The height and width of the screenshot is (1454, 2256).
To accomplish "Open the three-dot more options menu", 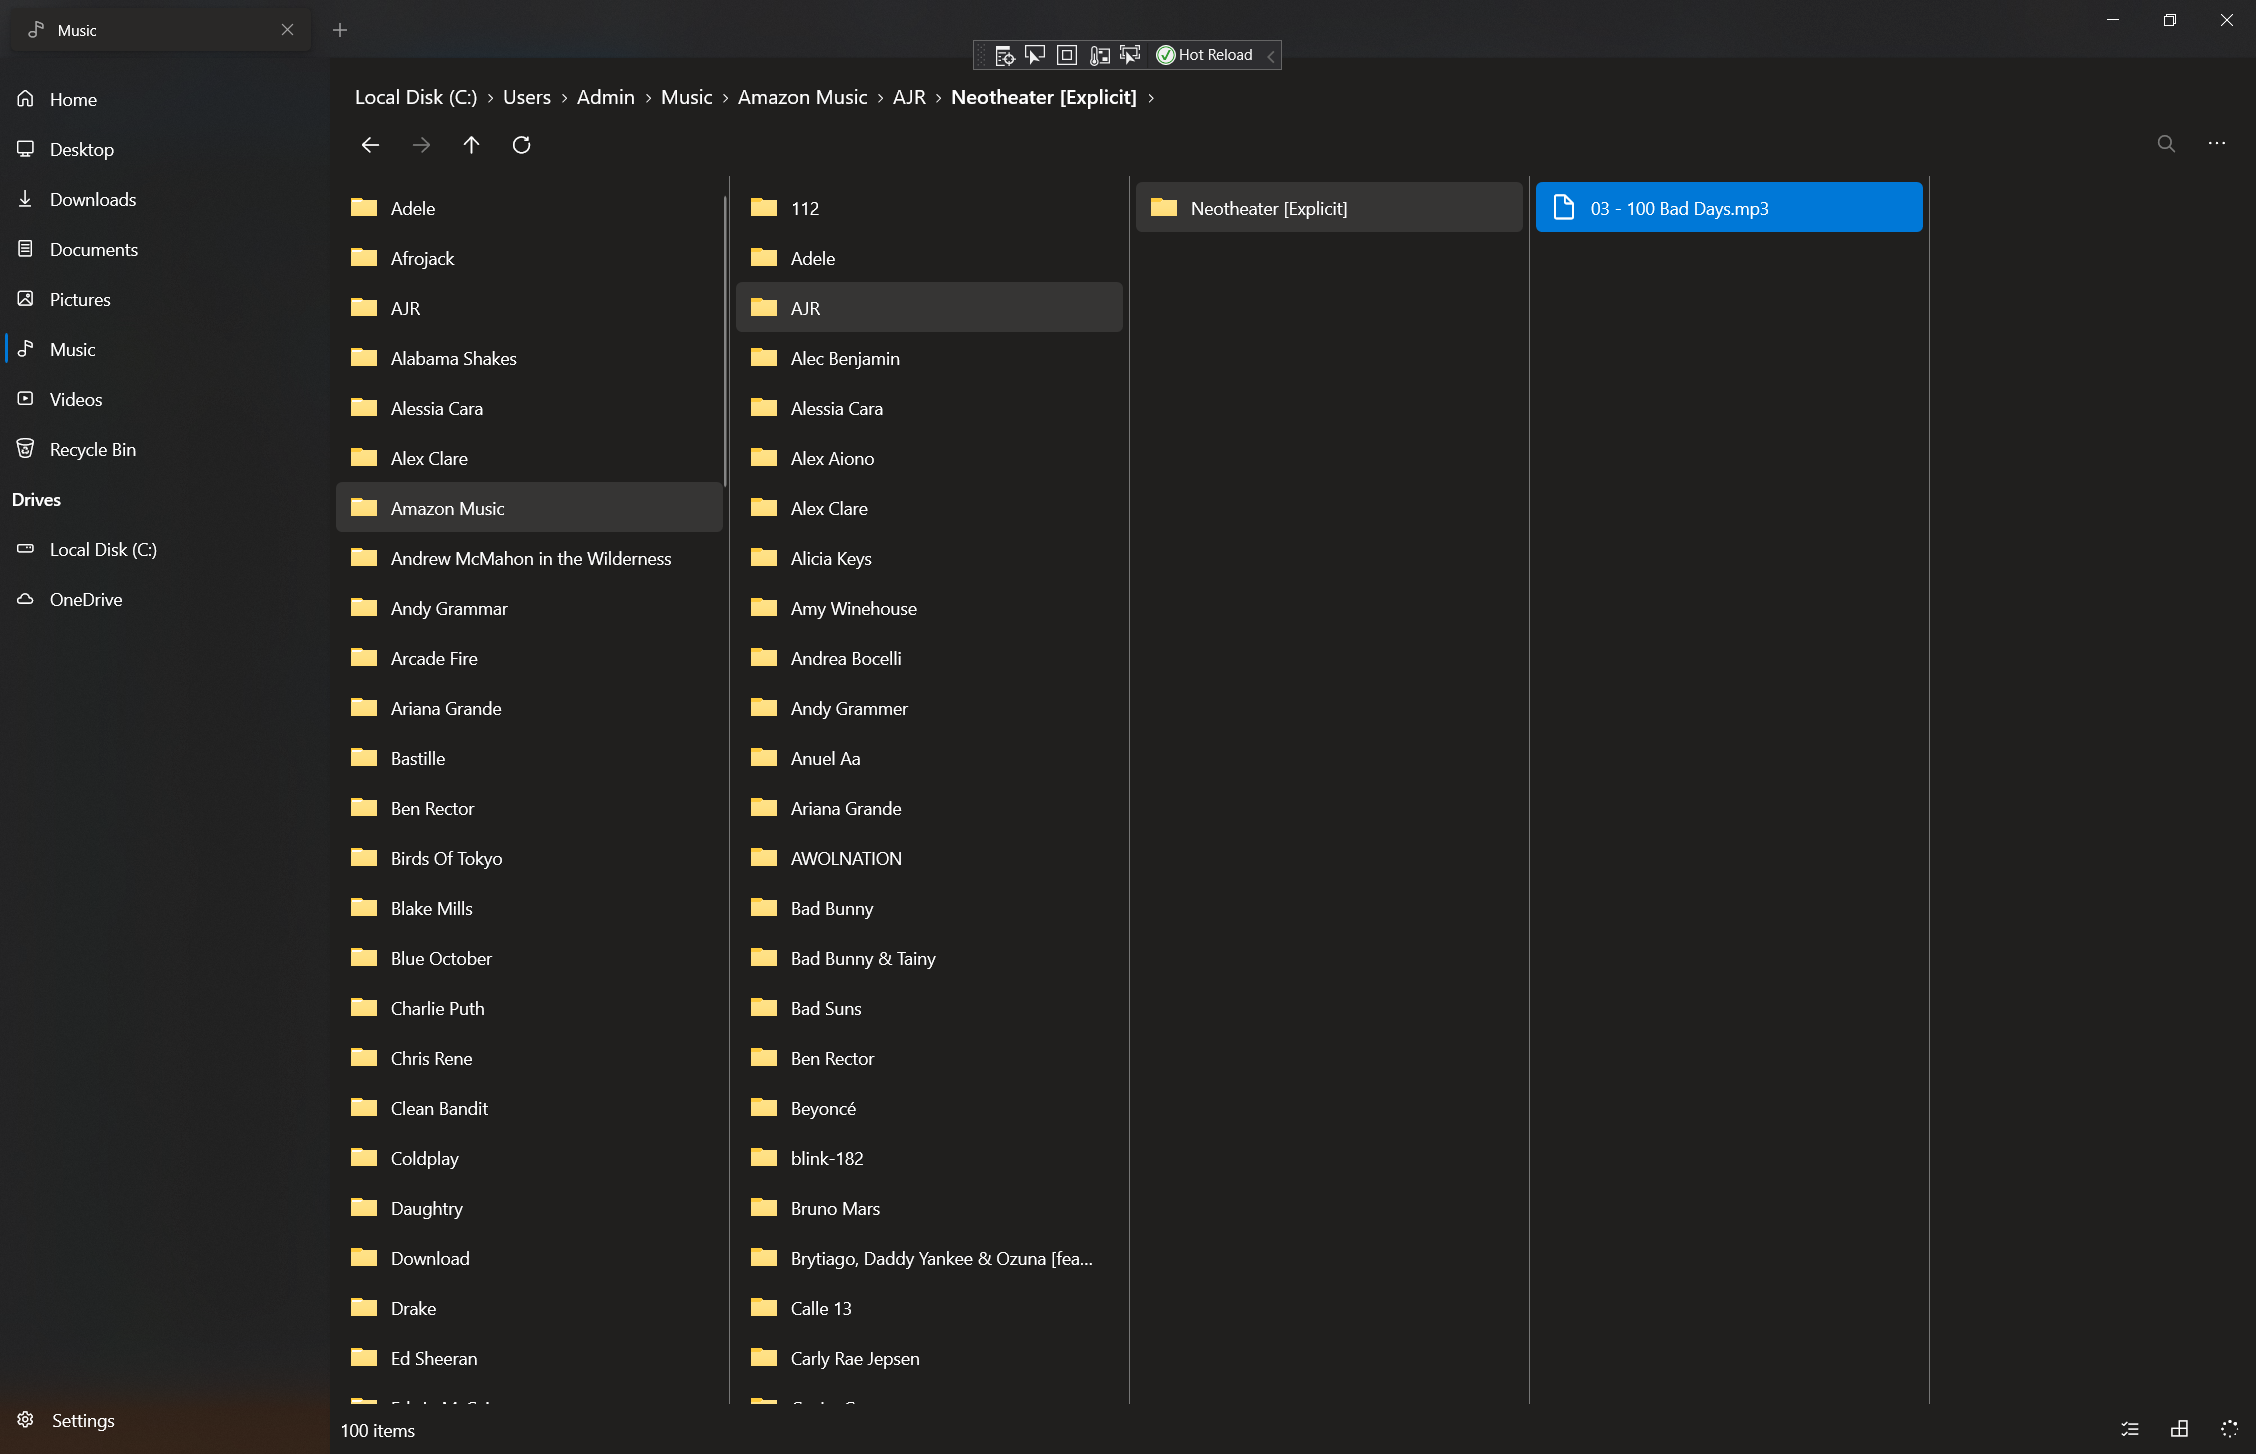I will click(x=2217, y=144).
